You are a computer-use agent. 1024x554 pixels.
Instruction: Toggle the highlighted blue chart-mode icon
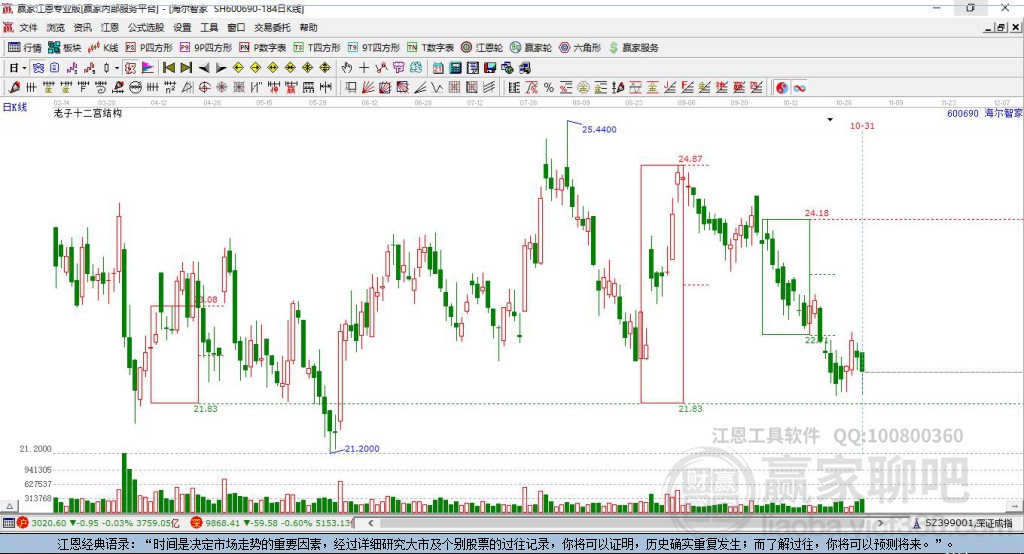coord(38,68)
